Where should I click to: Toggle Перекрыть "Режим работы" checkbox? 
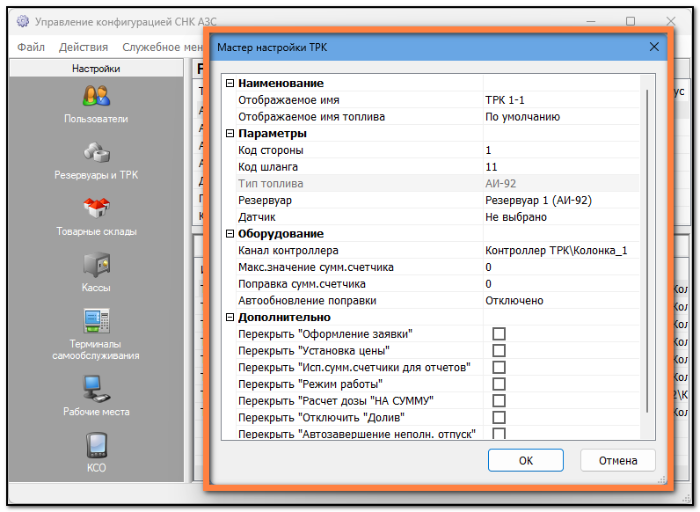click(x=499, y=384)
